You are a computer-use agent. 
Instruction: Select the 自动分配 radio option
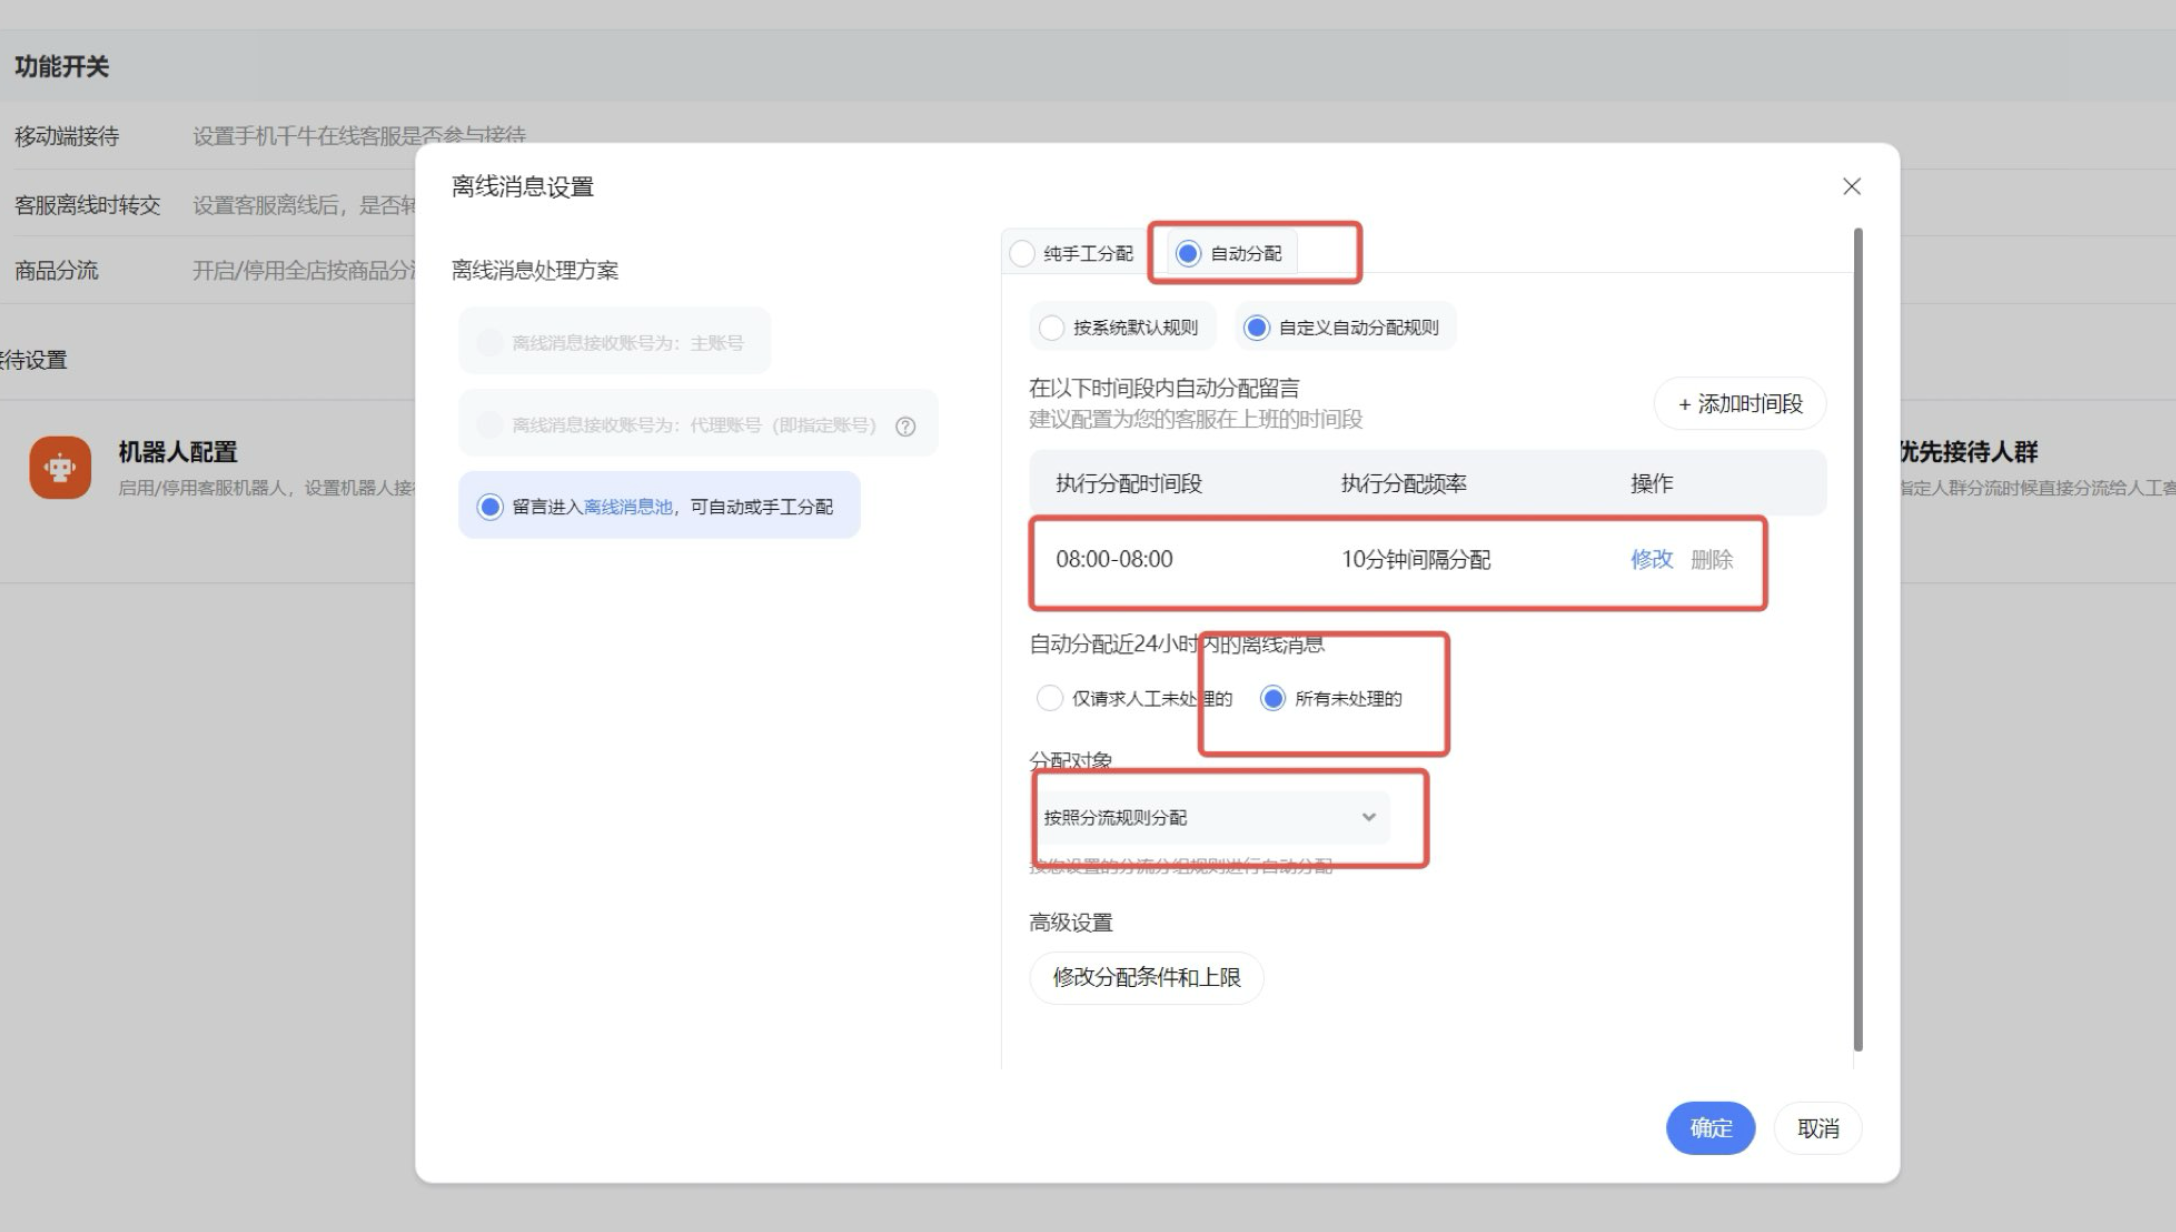[x=1187, y=254]
